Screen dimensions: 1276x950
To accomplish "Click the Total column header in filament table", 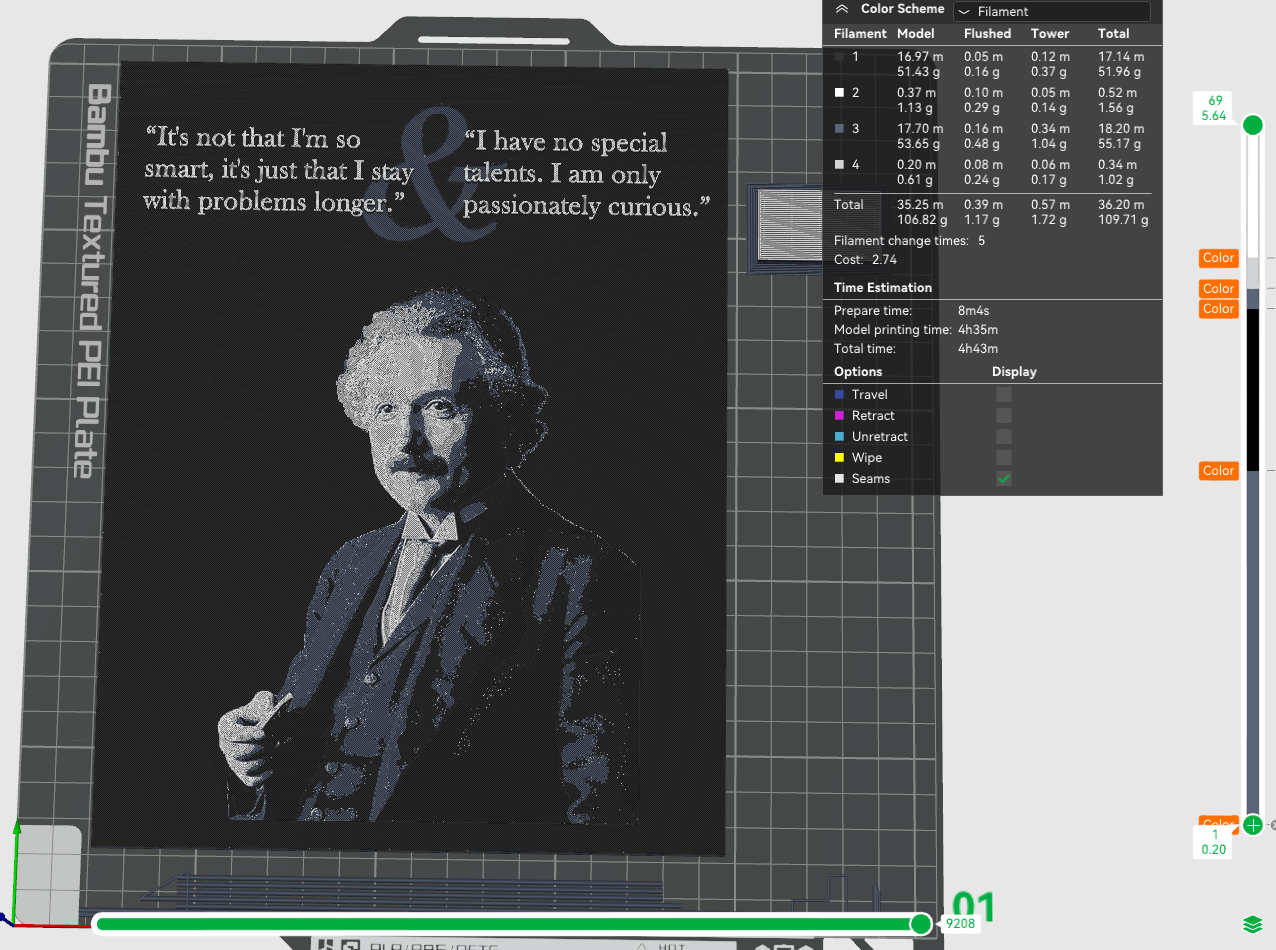I will pos(1113,34).
